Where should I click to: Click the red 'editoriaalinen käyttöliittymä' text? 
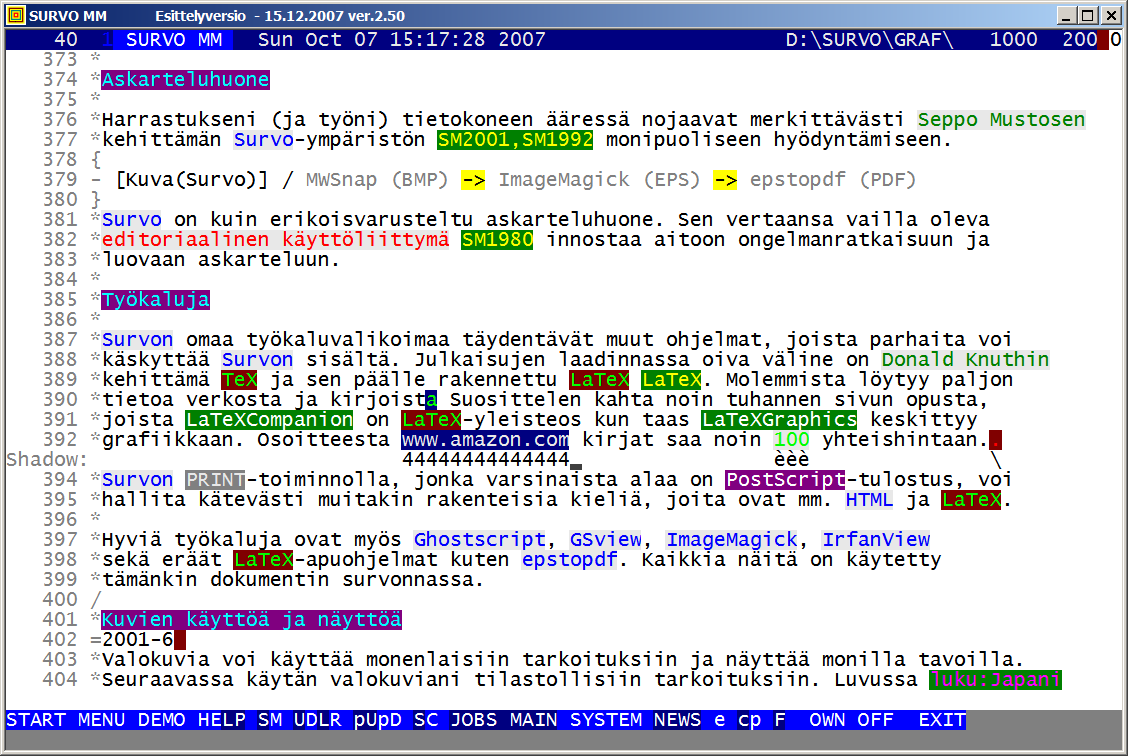coord(276,240)
